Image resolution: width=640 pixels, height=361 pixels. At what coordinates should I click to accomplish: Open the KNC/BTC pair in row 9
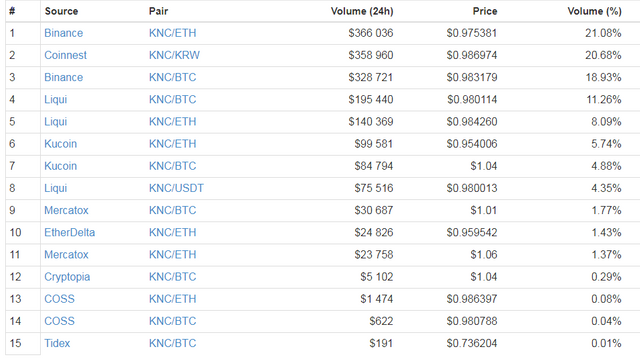coord(172,210)
